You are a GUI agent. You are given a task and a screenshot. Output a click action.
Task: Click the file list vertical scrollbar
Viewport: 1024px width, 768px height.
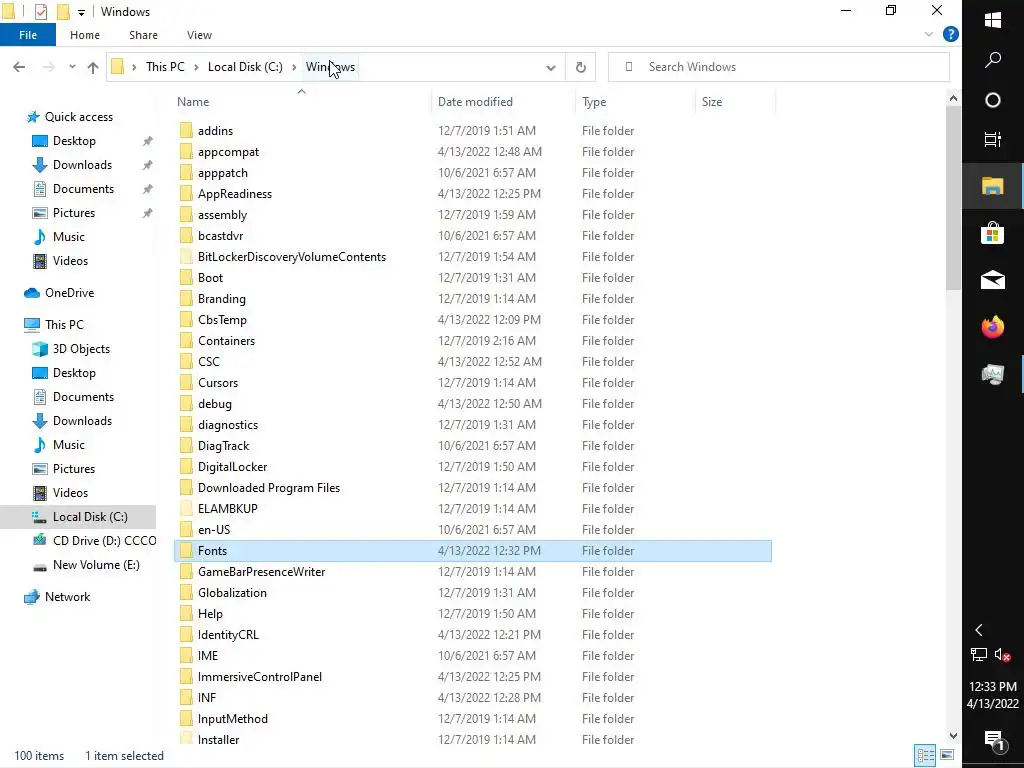pos(953,197)
